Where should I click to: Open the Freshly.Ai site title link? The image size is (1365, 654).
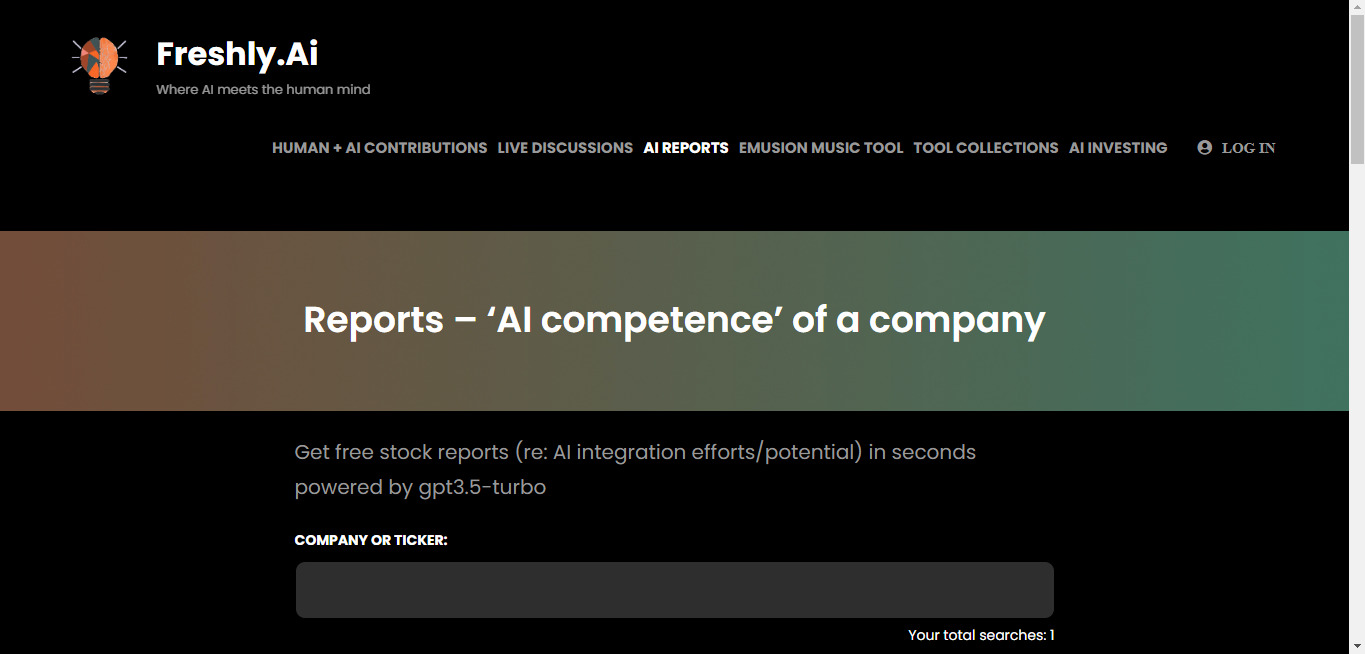237,54
